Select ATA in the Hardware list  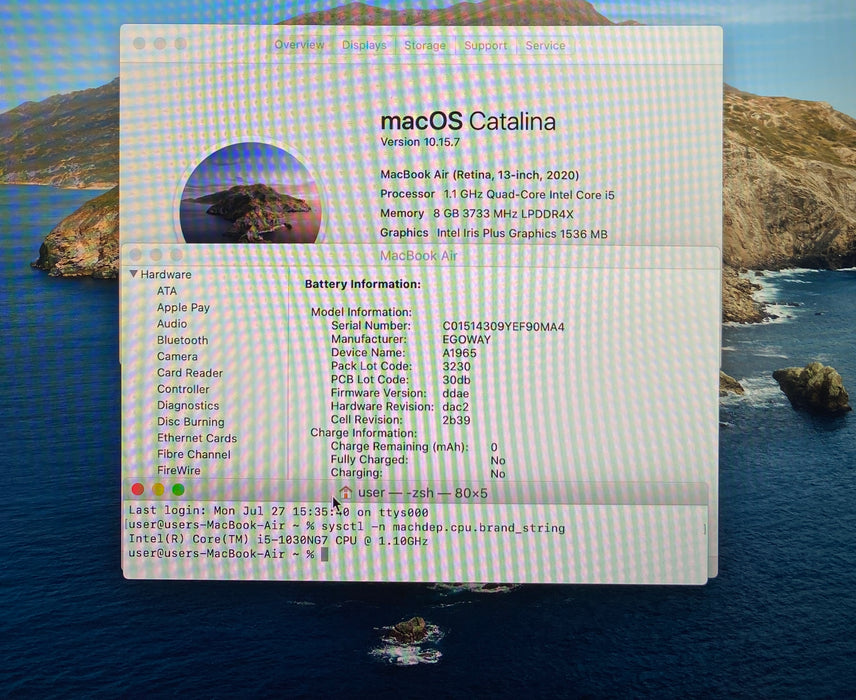[167, 291]
